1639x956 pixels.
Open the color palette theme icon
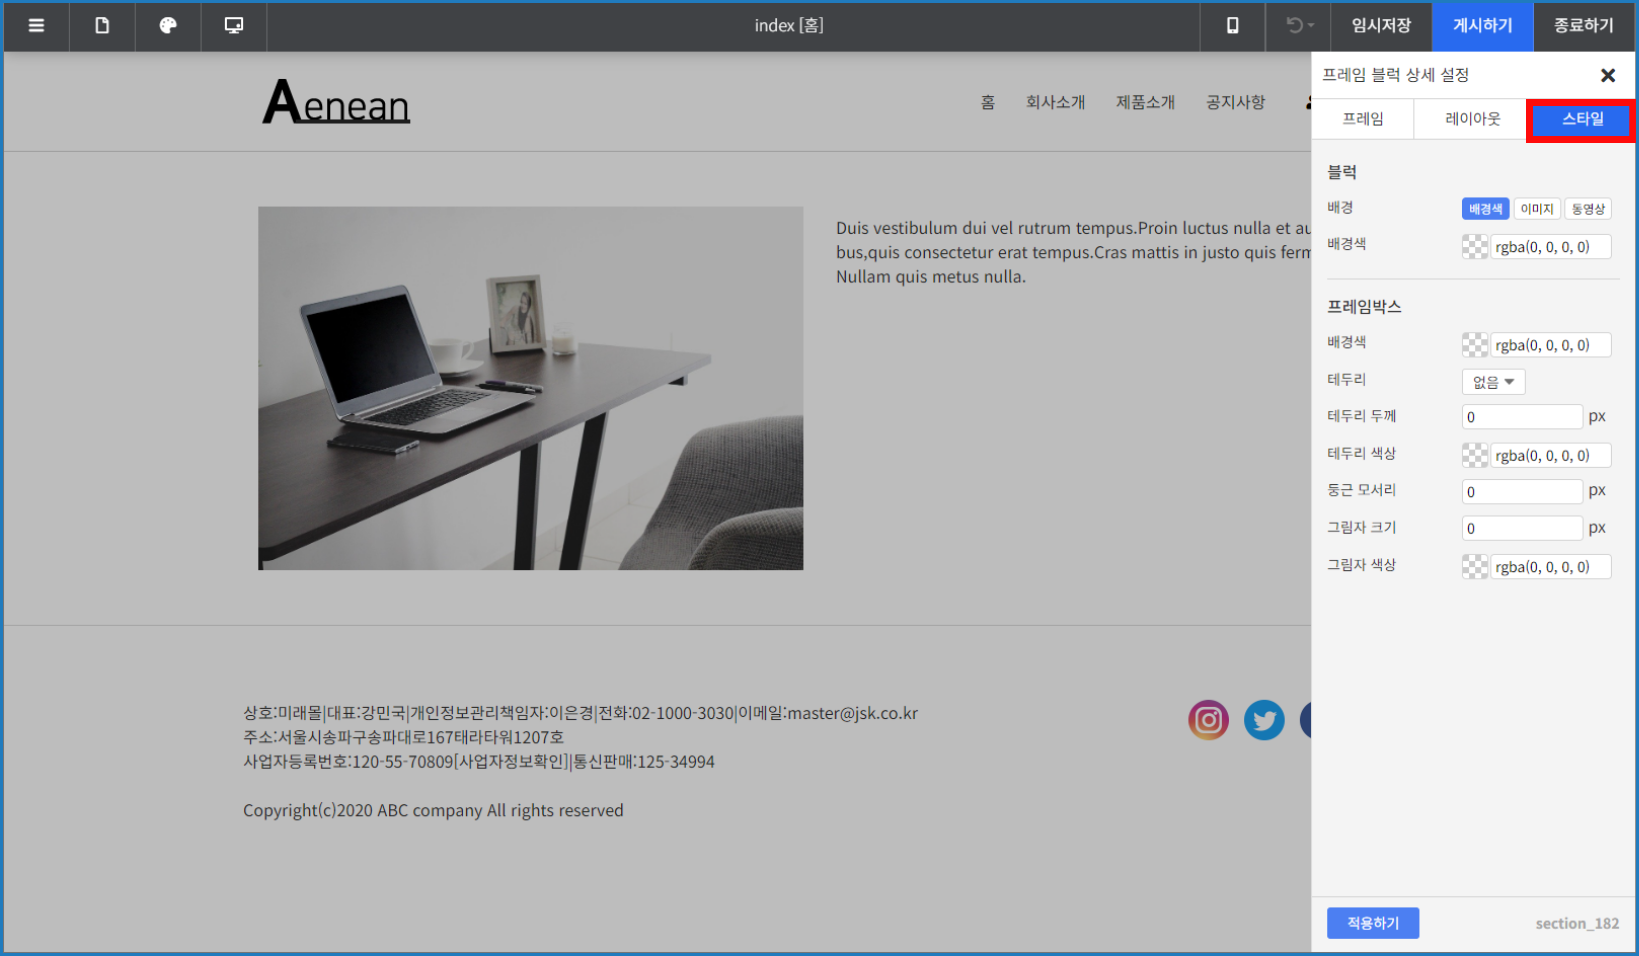point(168,26)
